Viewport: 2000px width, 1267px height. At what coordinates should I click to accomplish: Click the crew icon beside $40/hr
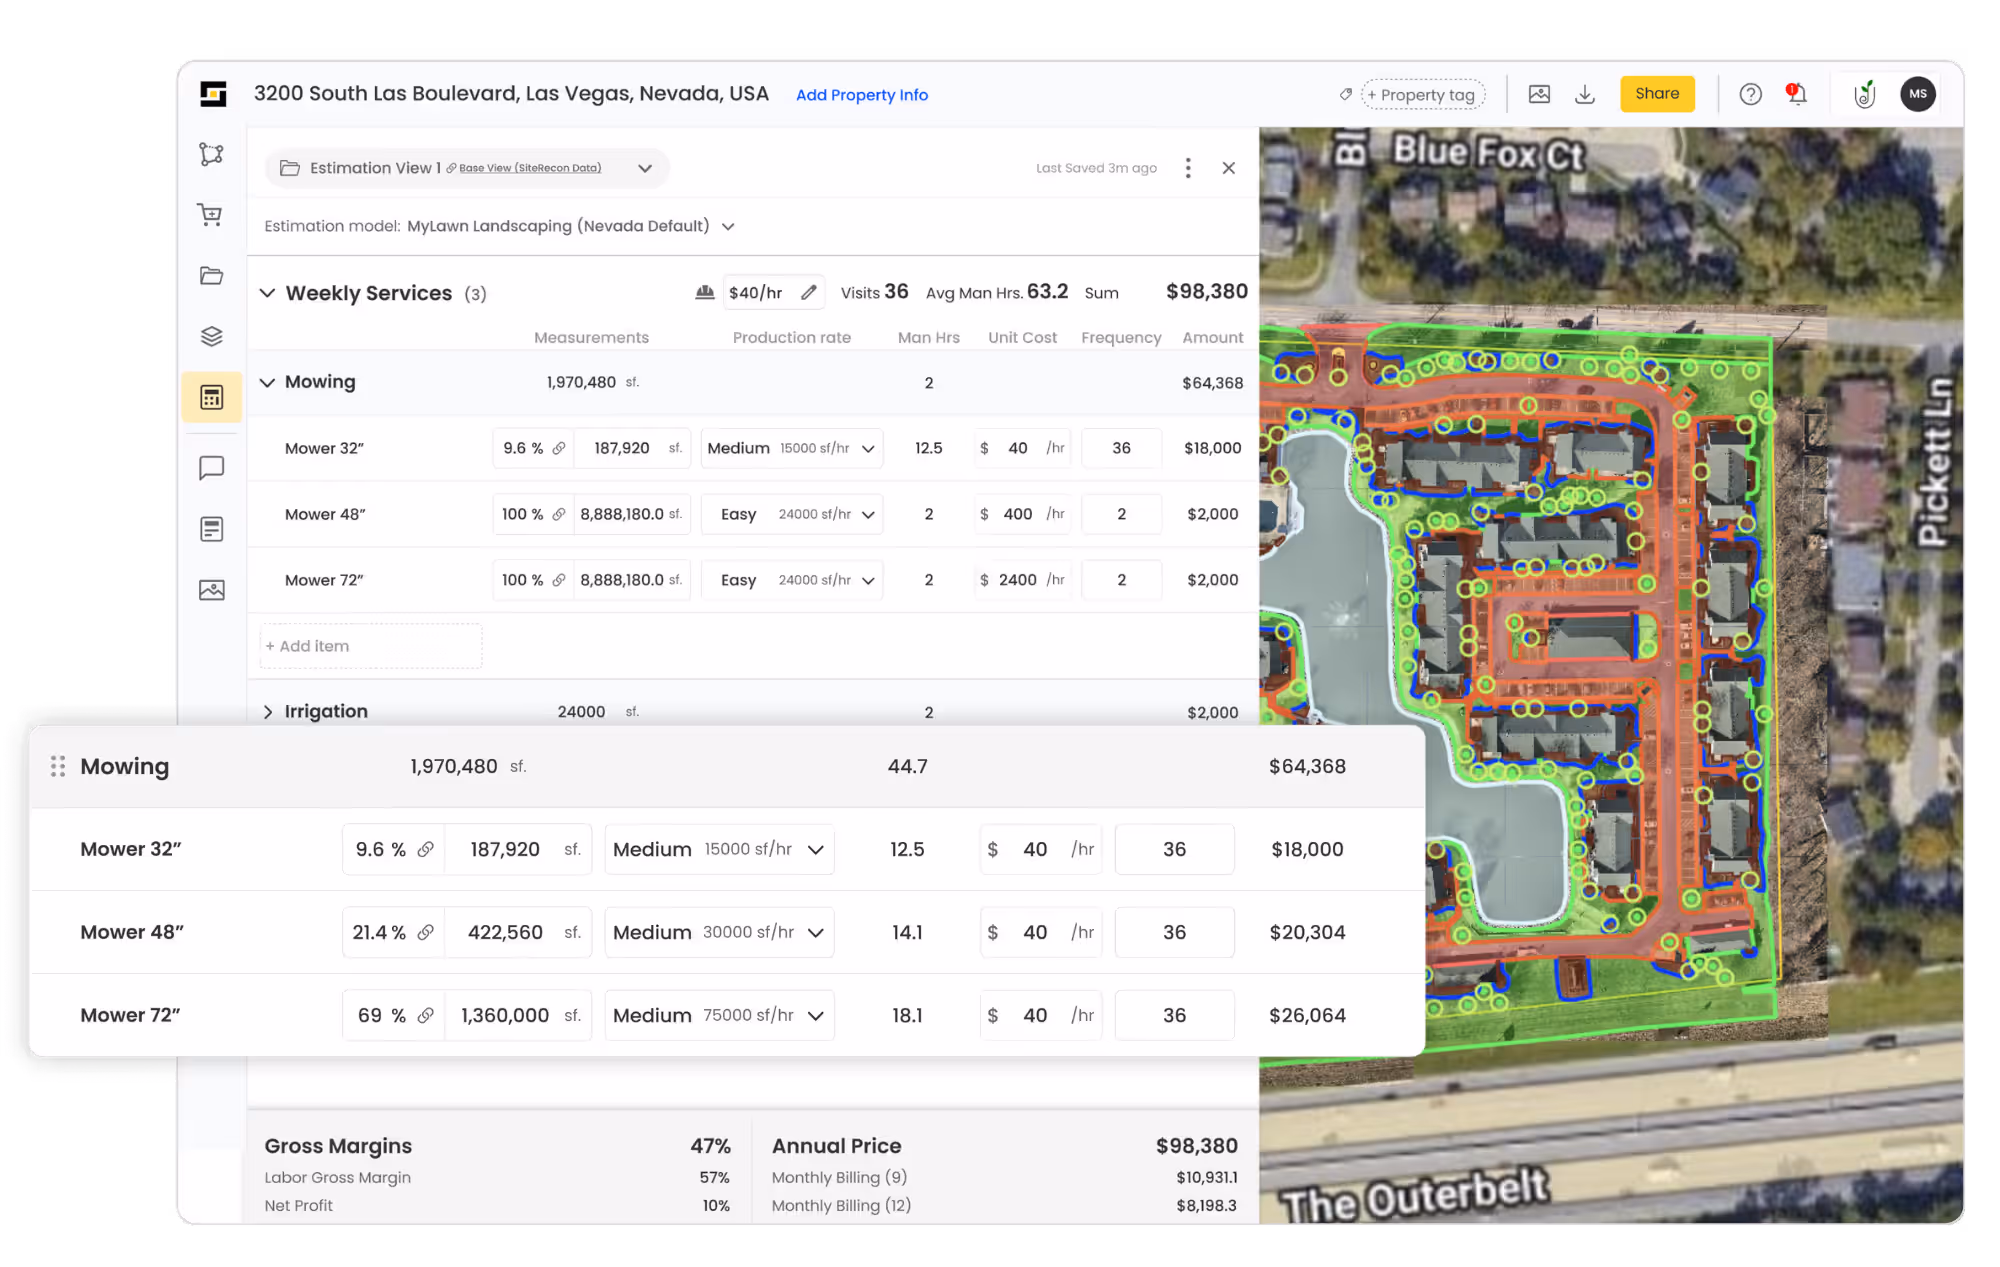pos(705,292)
